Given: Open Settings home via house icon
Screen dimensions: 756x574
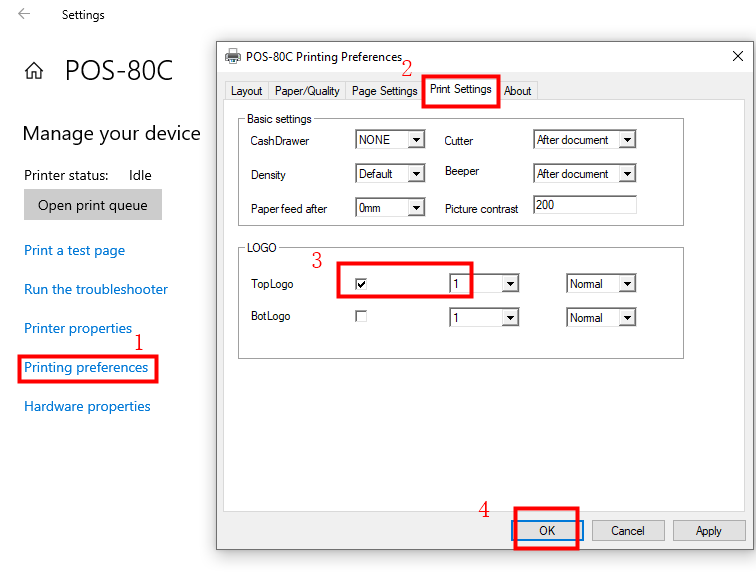Looking at the screenshot, I should [34, 71].
